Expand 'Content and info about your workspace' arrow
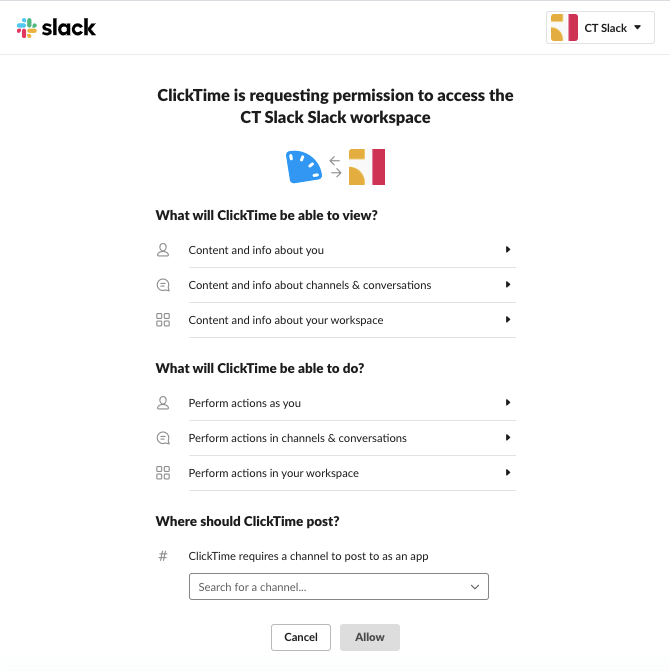 click(x=508, y=320)
